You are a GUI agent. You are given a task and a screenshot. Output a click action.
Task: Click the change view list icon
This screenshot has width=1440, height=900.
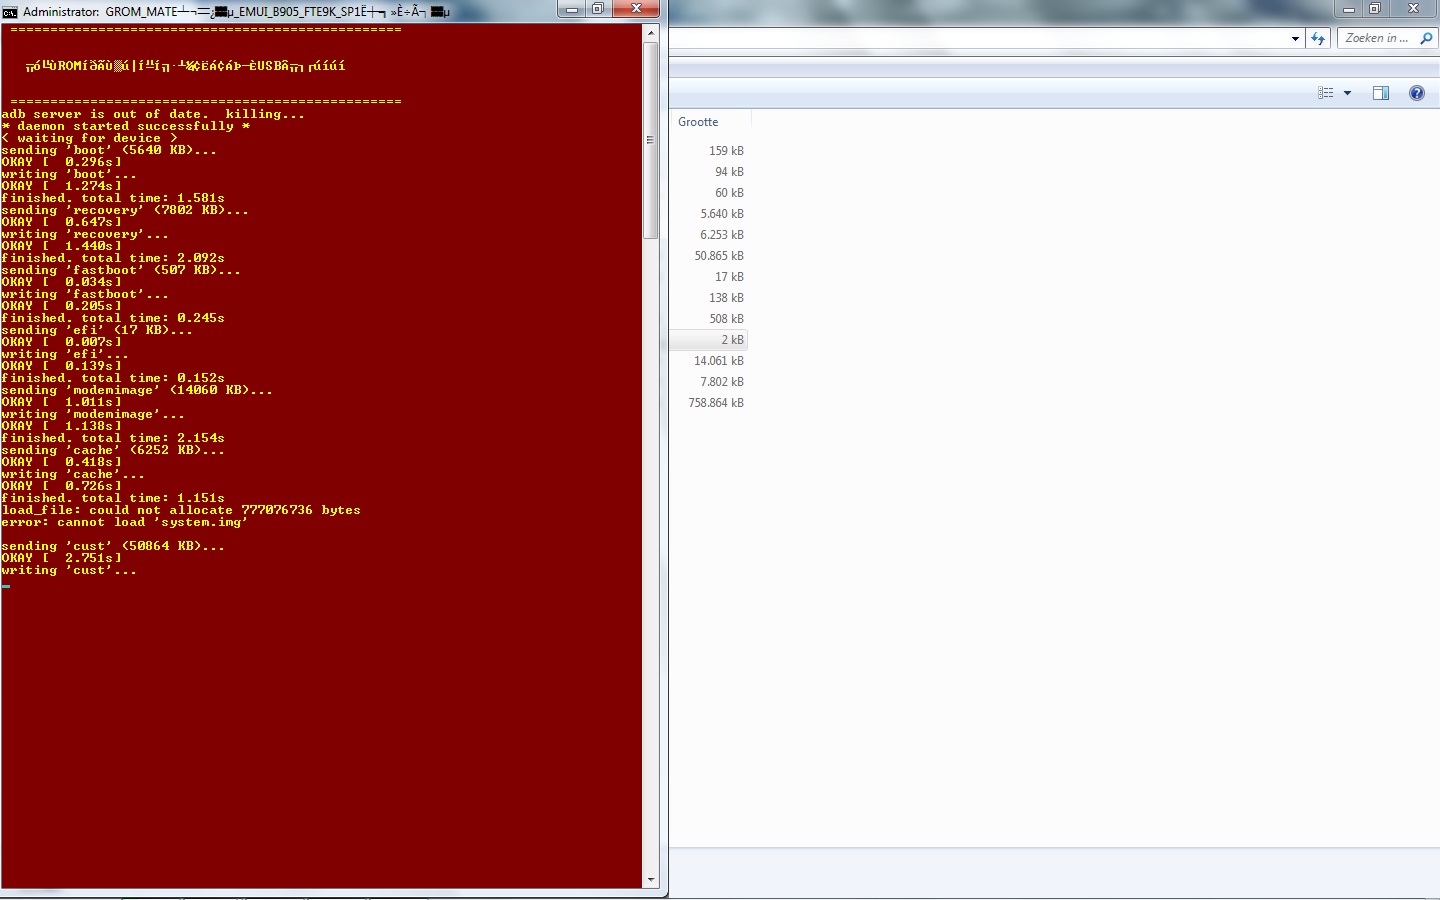pyautogui.click(x=1326, y=93)
